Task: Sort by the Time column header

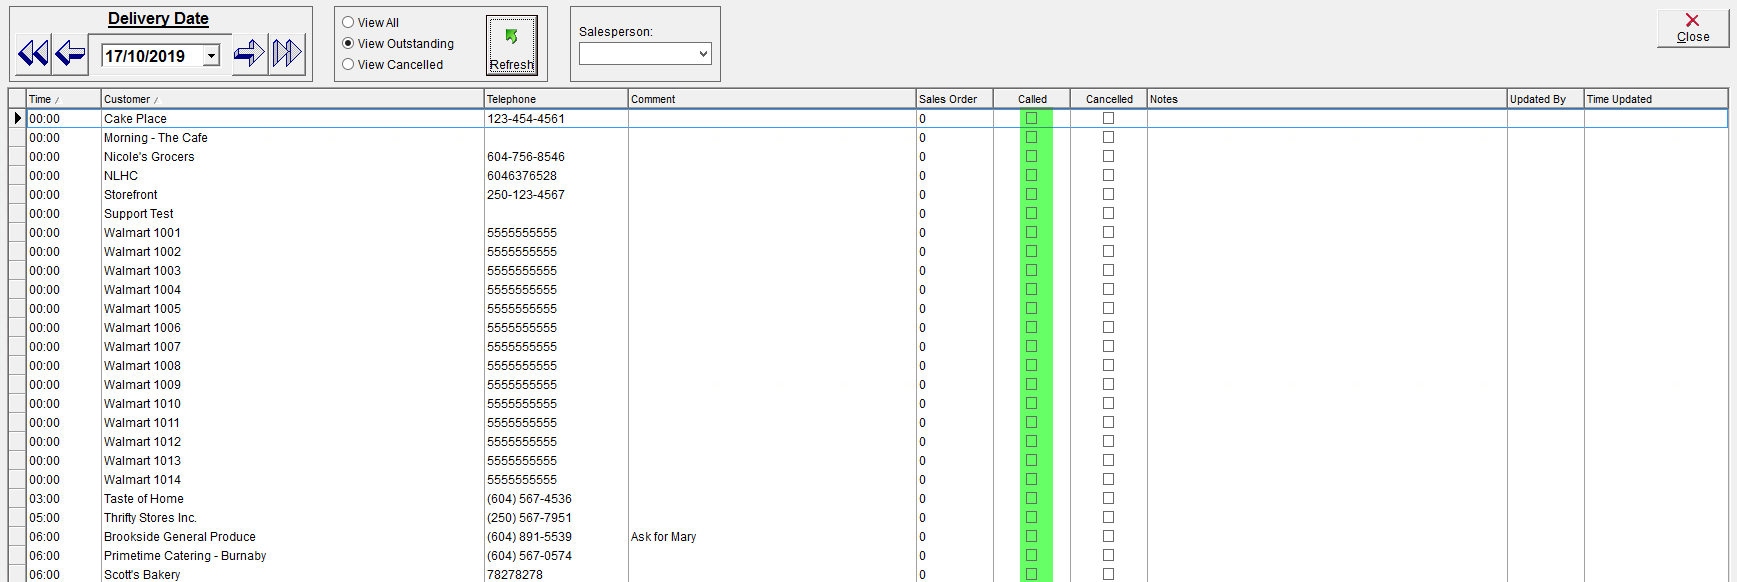Action: point(64,99)
